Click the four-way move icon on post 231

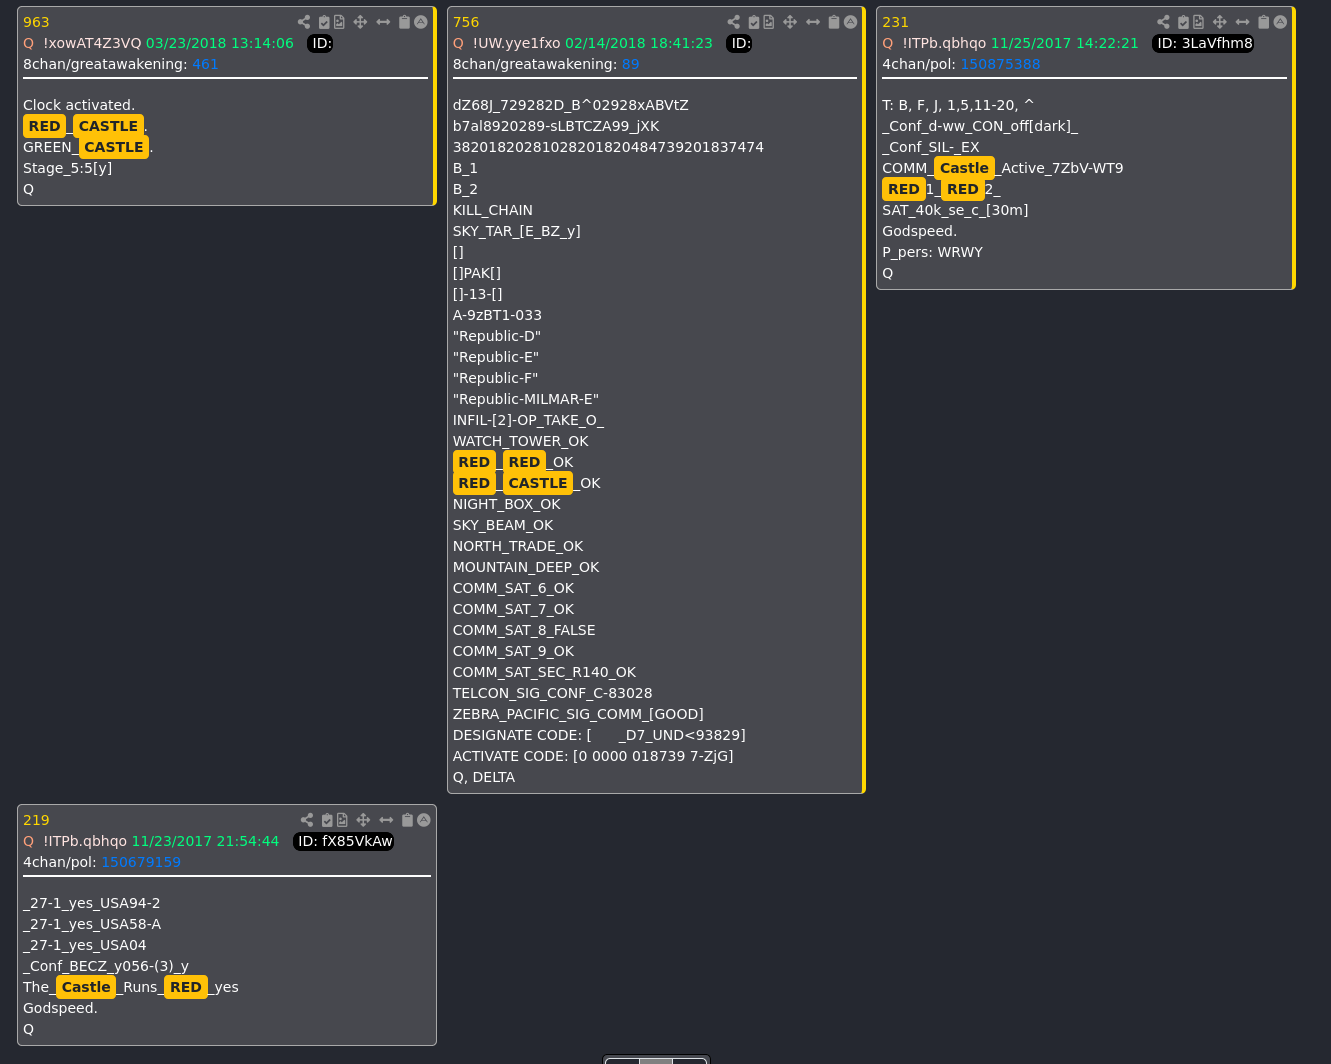click(x=1219, y=22)
